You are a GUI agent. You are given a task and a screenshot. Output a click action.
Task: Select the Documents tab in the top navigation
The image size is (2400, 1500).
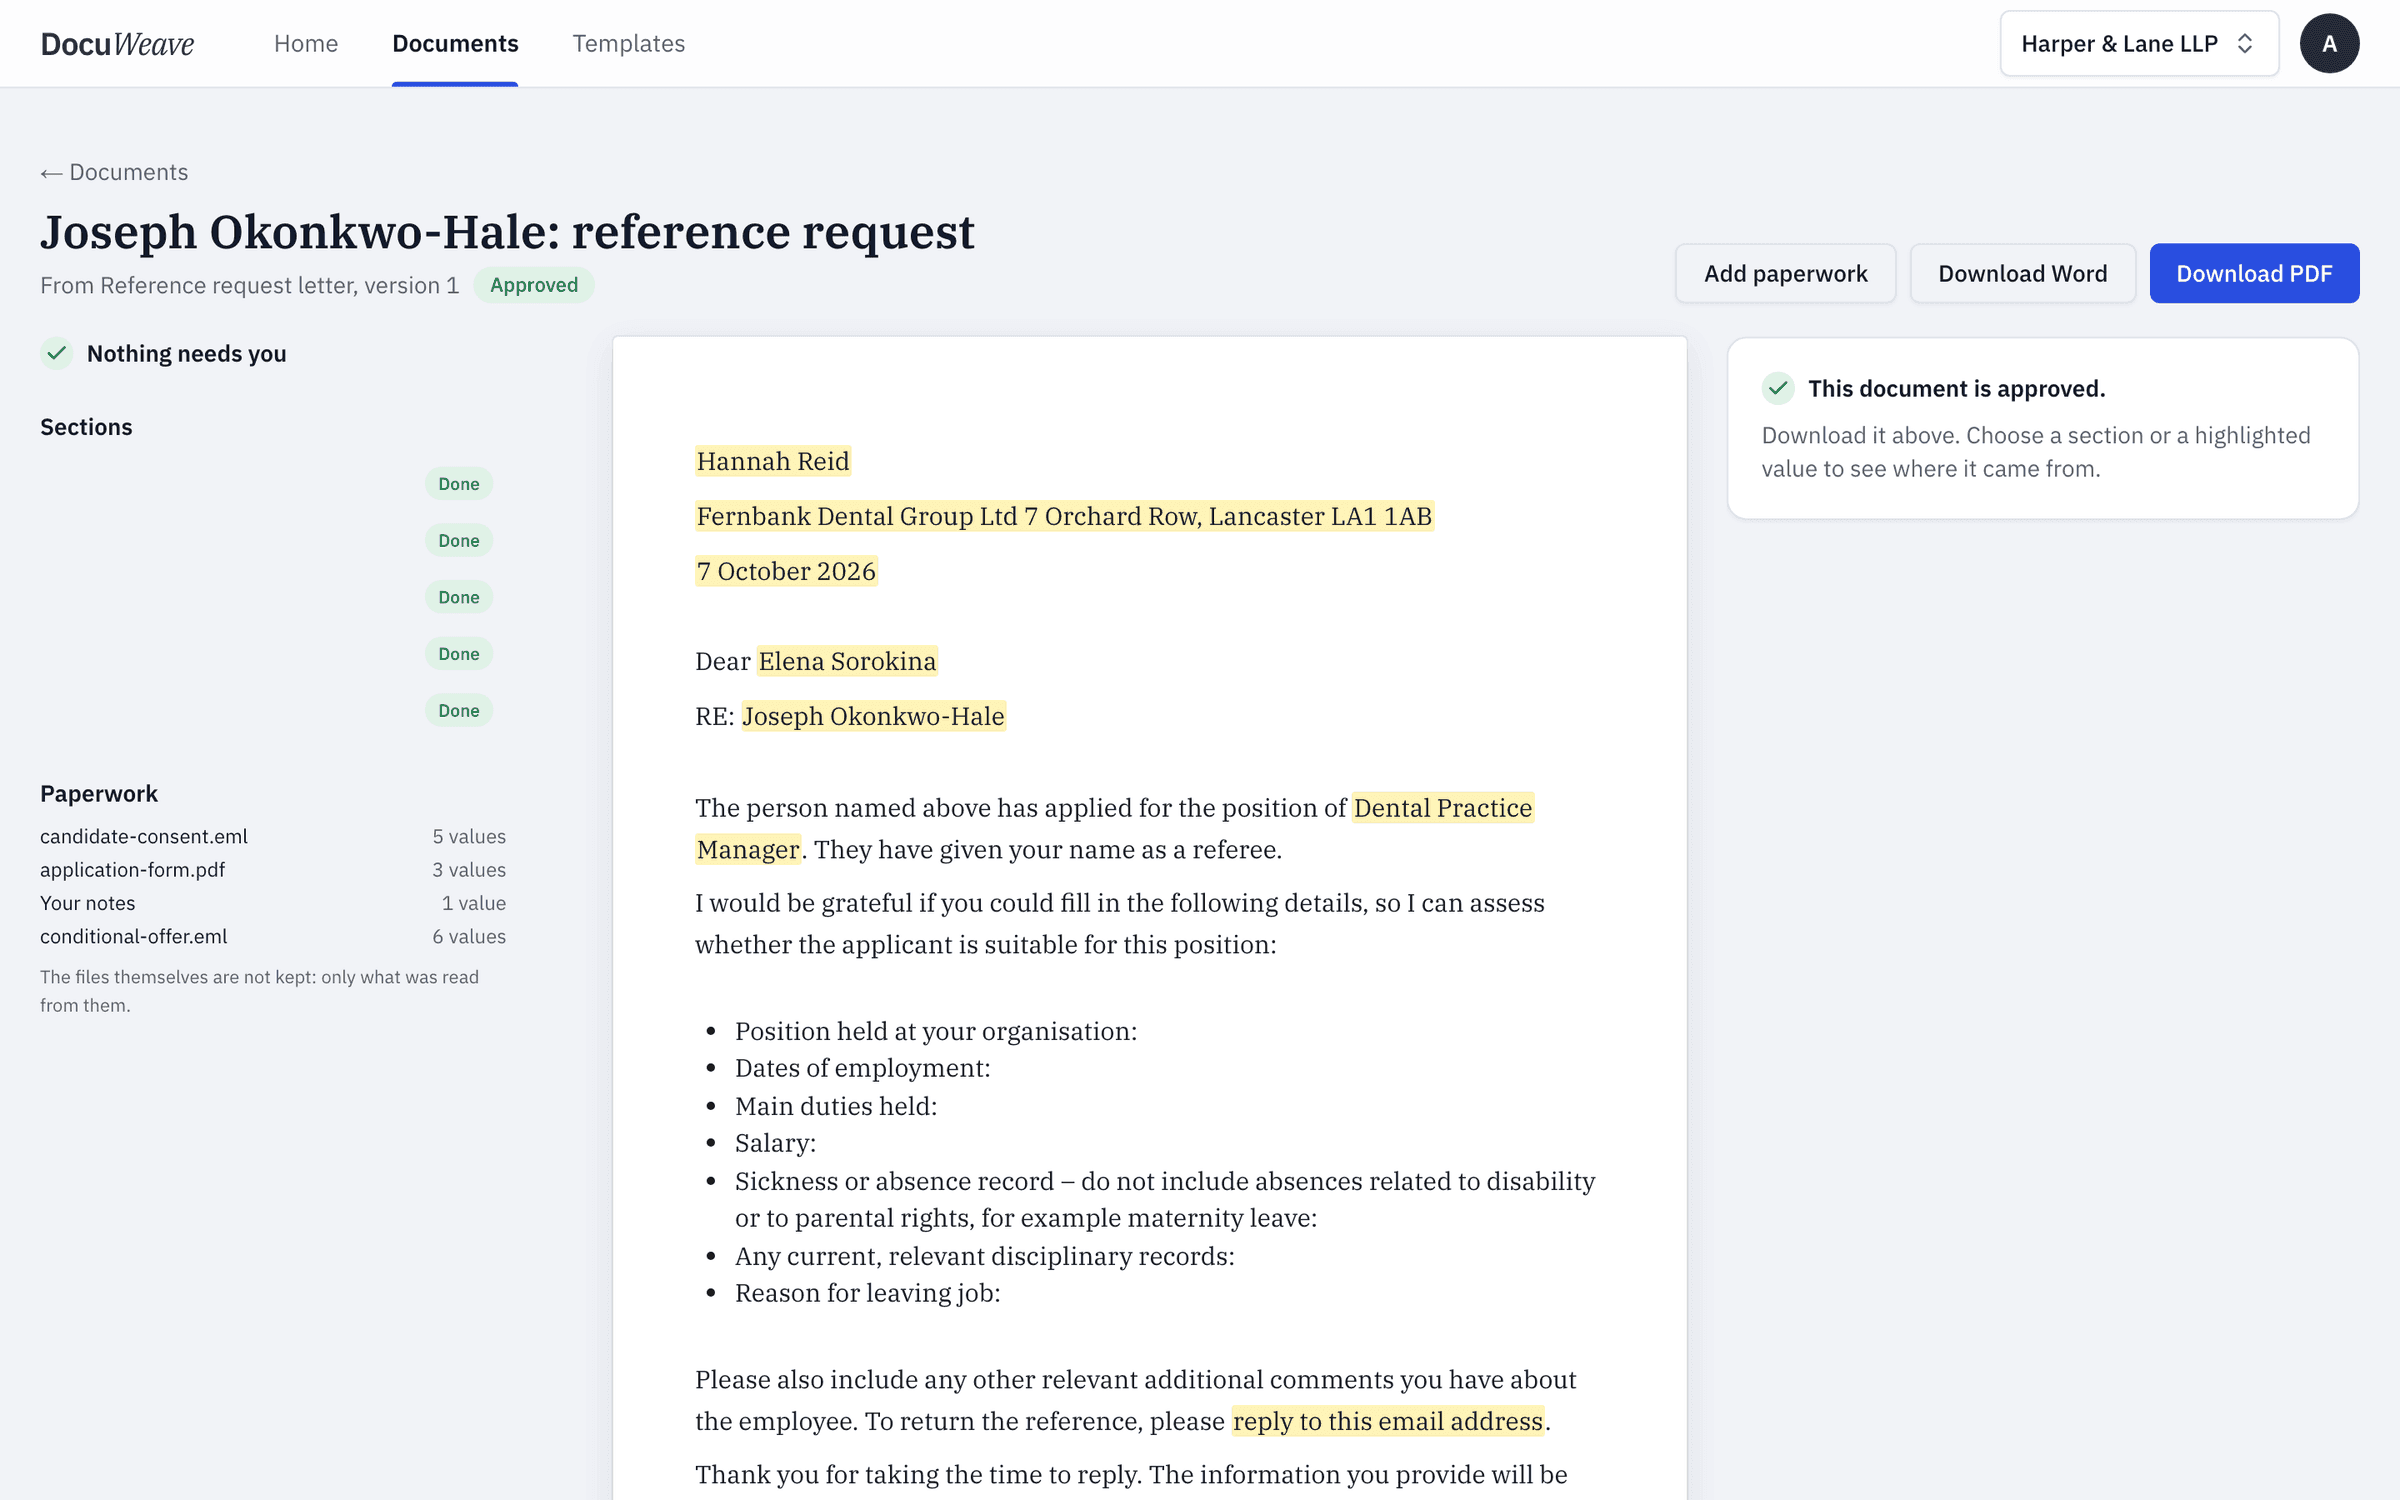[455, 44]
